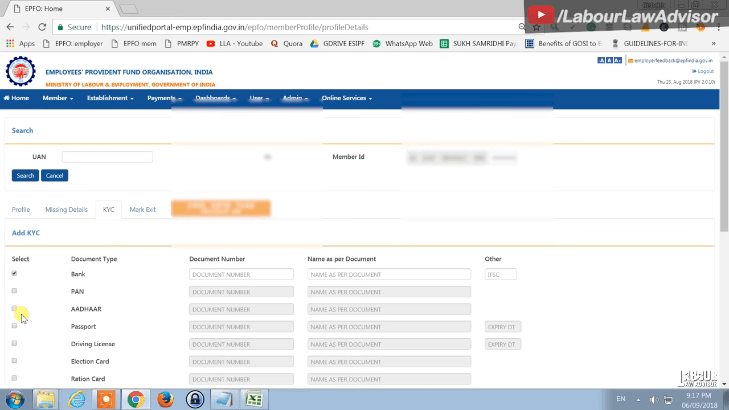Open Excel from taskbar
Image resolution: width=729 pixels, height=410 pixels.
(254, 399)
